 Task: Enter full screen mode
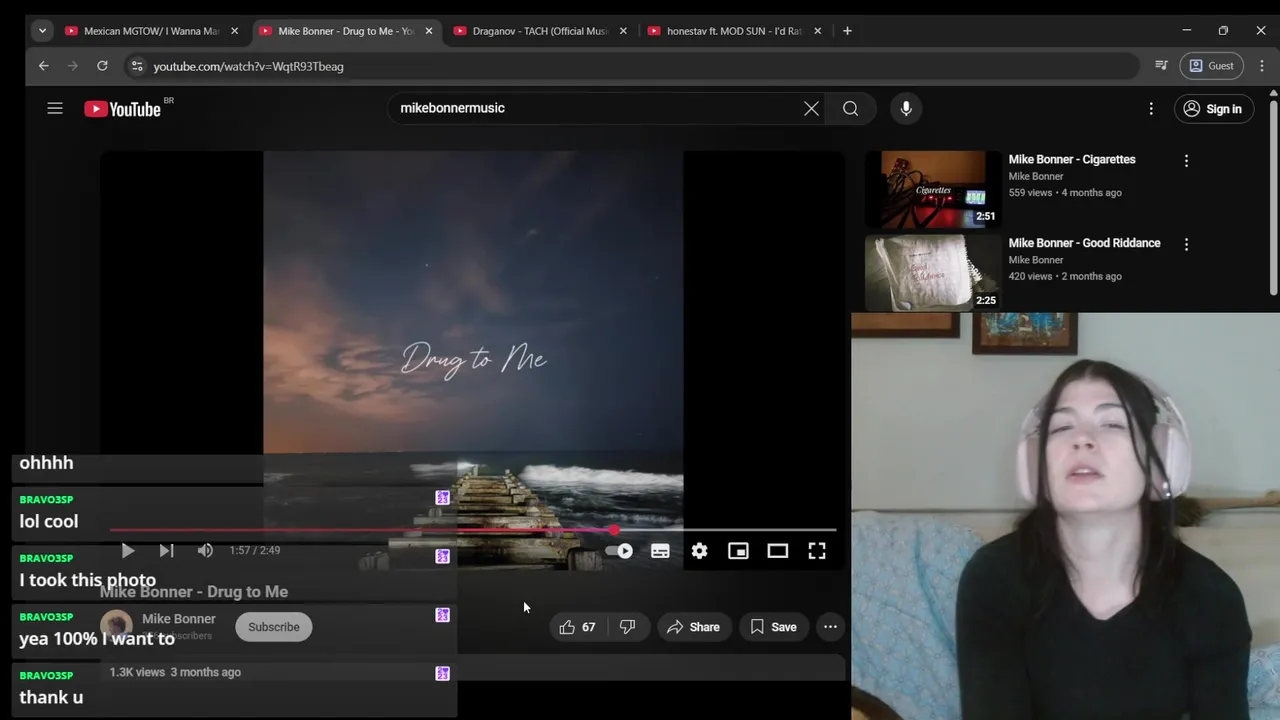pyautogui.click(x=817, y=550)
